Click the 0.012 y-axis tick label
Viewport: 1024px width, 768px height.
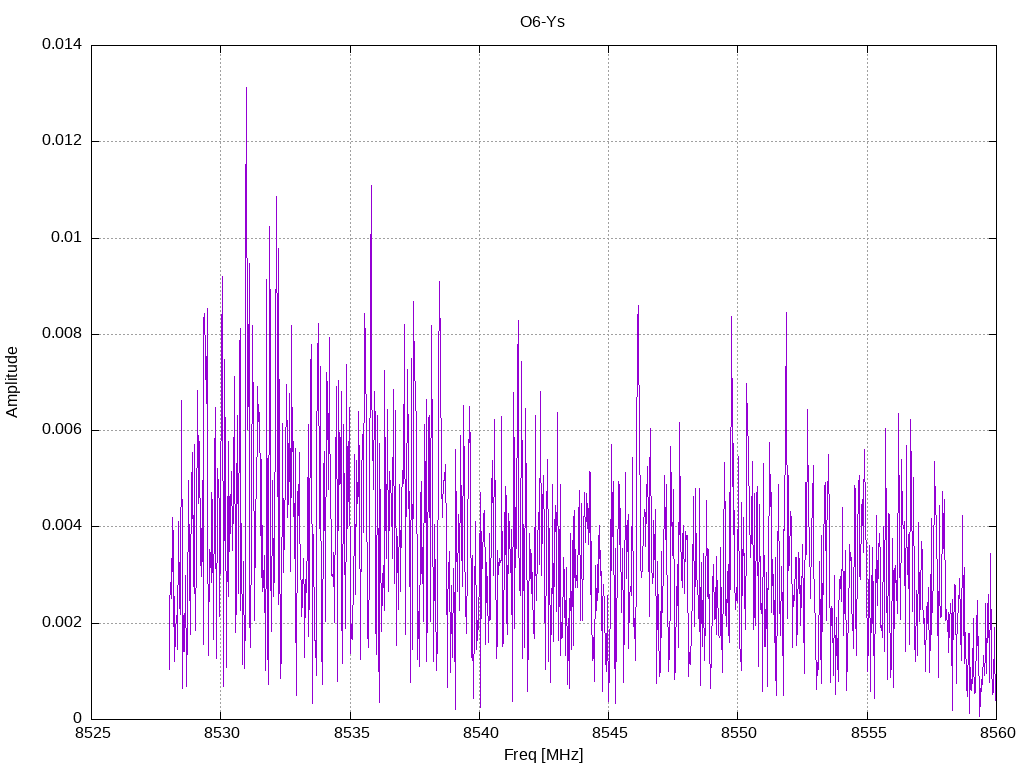click(x=62, y=140)
